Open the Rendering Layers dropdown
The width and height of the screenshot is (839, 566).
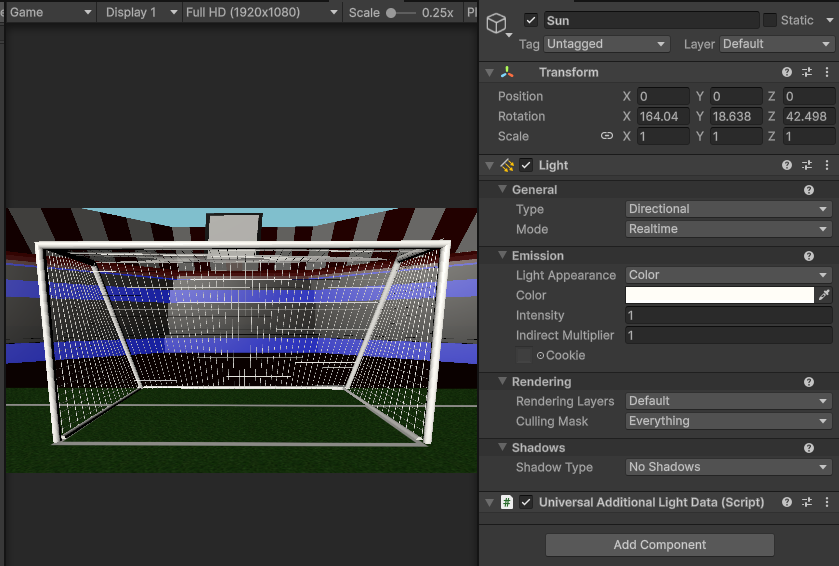(728, 401)
